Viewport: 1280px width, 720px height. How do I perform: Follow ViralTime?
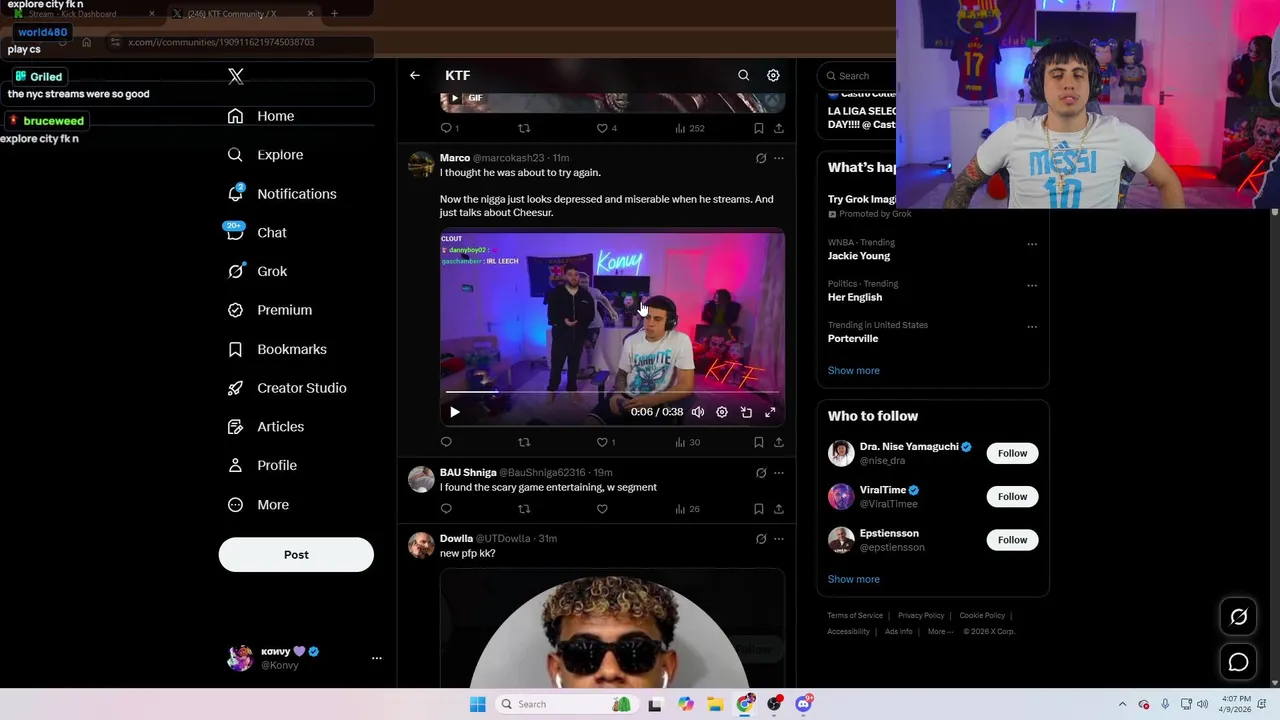[x=1012, y=496]
